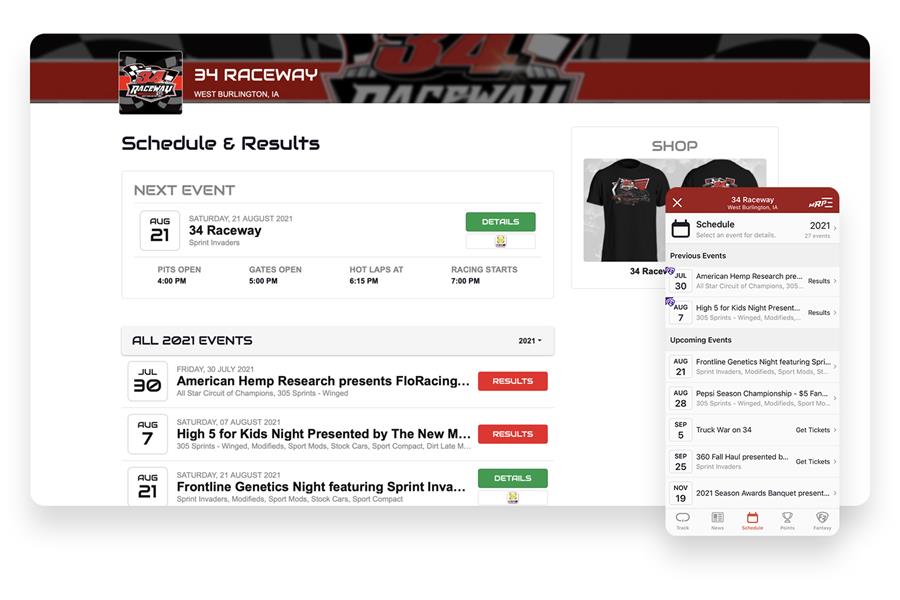Open the Track tab icon in the mobile bar
The width and height of the screenshot is (900, 600).
[x=682, y=521]
